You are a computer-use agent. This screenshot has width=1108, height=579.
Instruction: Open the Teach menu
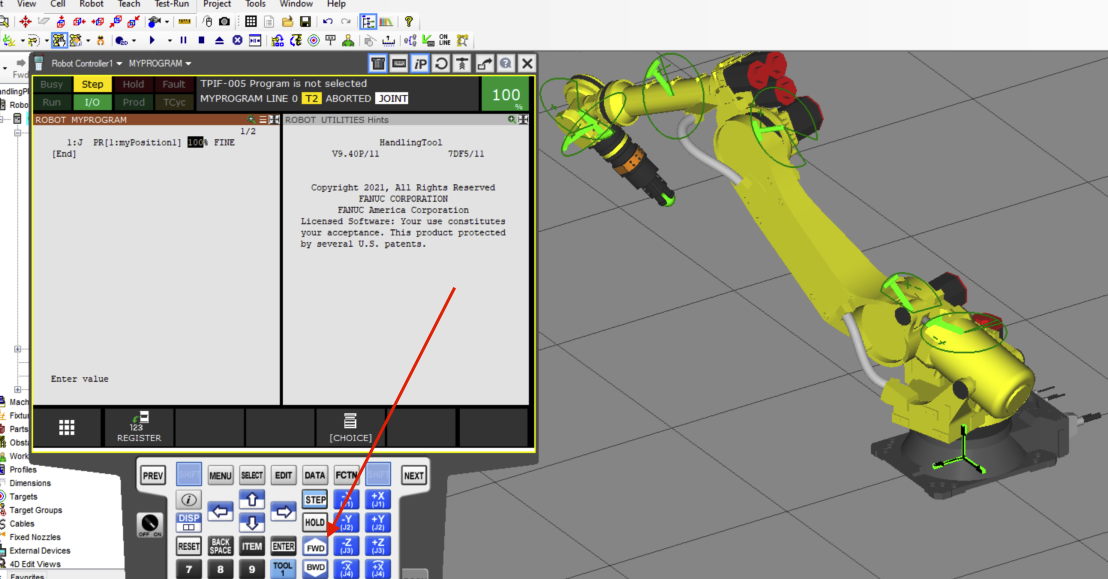click(x=129, y=4)
